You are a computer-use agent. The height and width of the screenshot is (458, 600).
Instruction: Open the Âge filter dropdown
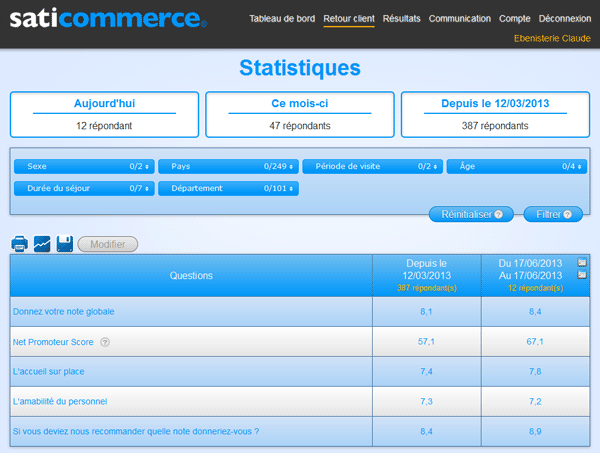515,167
